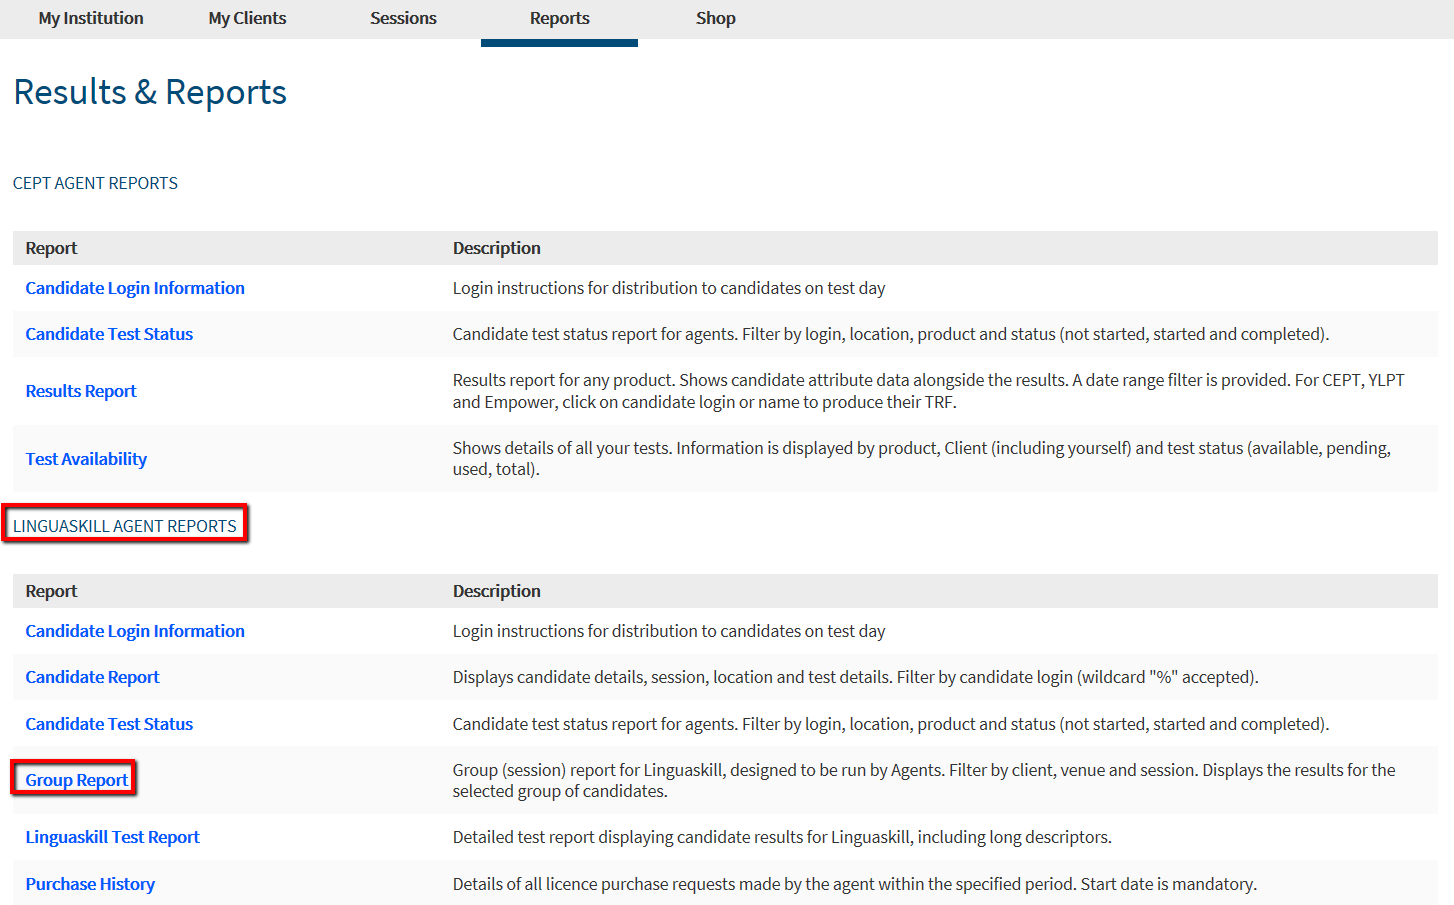Open the My Institution tab
Screen dimensions: 1454x905
coord(91,18)
